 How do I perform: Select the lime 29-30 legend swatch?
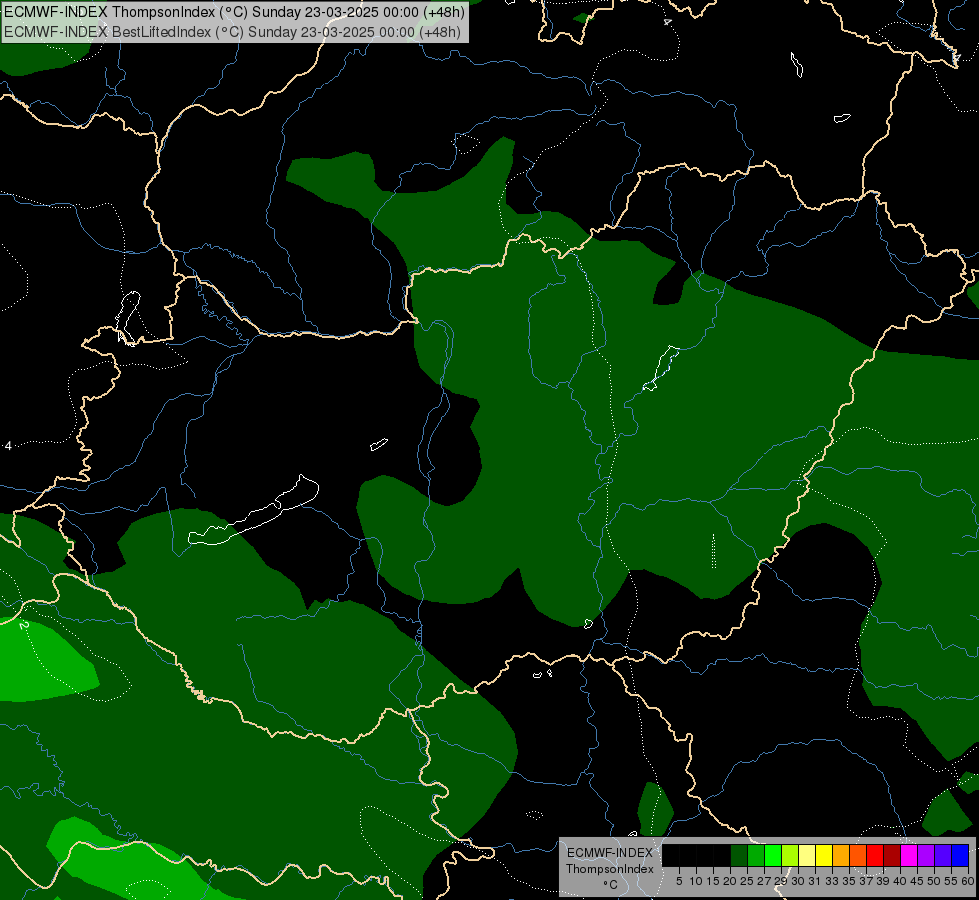point(790,855)
